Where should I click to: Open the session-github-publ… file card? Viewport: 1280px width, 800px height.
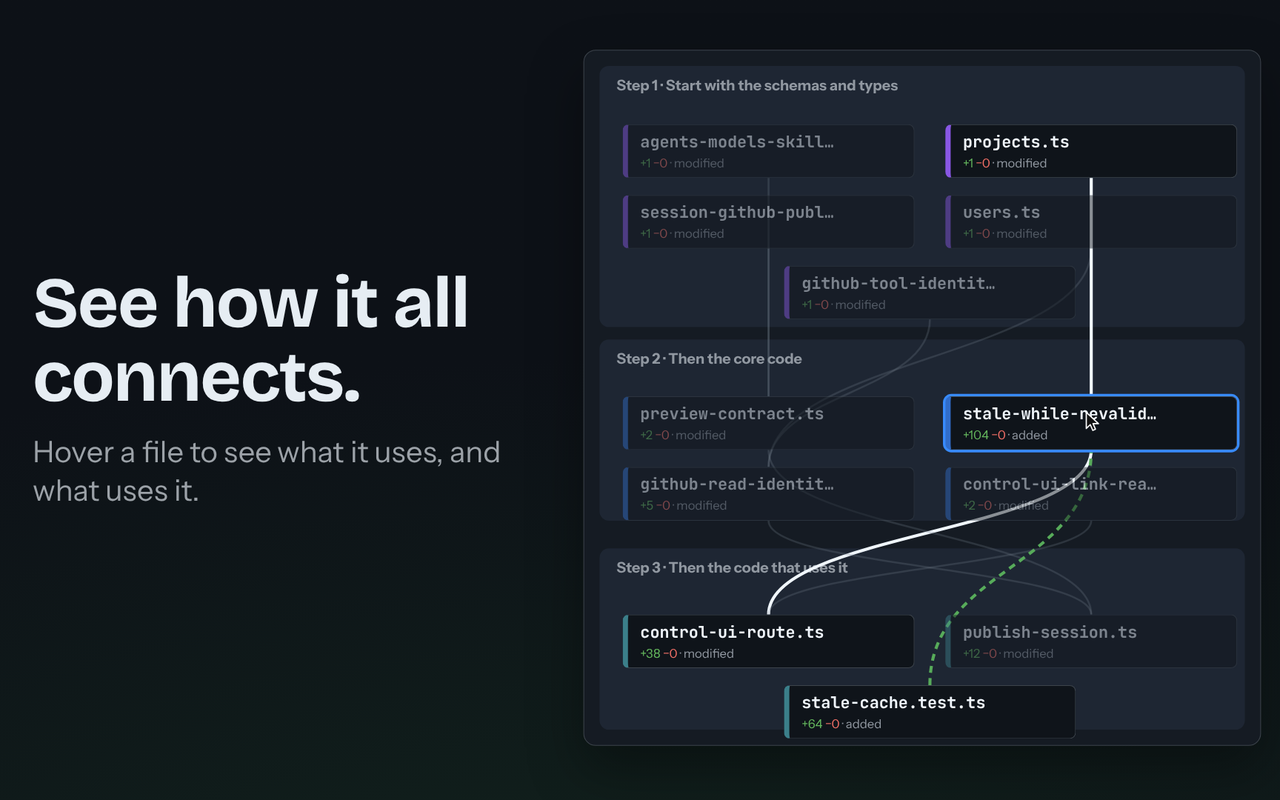768,222
